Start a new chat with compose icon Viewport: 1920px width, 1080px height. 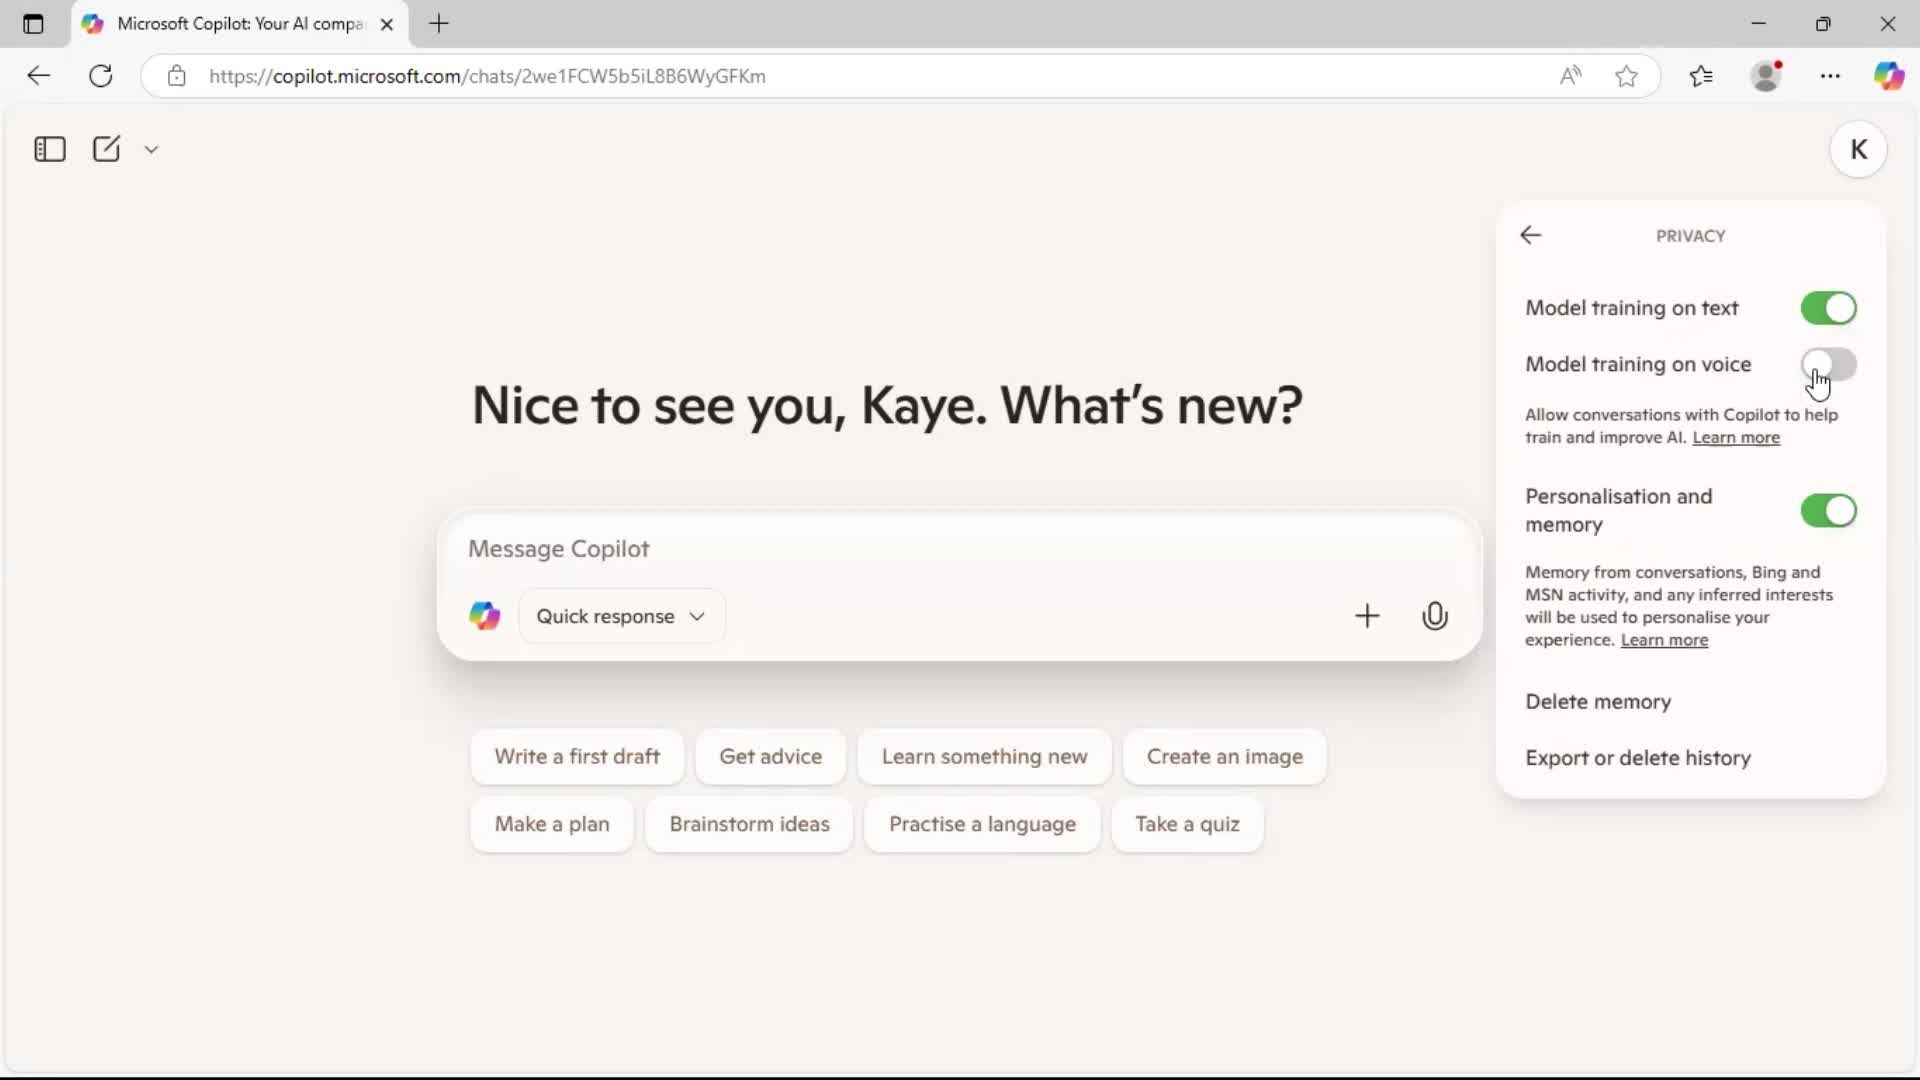(106, 149)
